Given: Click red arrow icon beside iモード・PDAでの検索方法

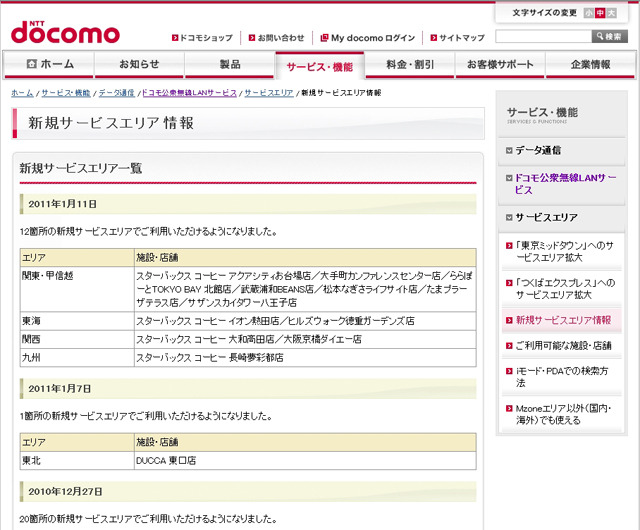Looking at the screenshot, I should coord(509,371).
